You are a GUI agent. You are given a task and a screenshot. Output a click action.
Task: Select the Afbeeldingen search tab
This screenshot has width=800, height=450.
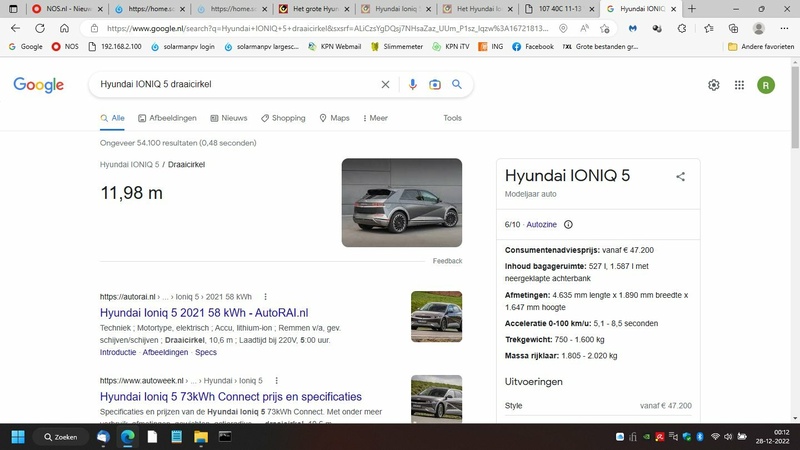[x=167, y=118]
